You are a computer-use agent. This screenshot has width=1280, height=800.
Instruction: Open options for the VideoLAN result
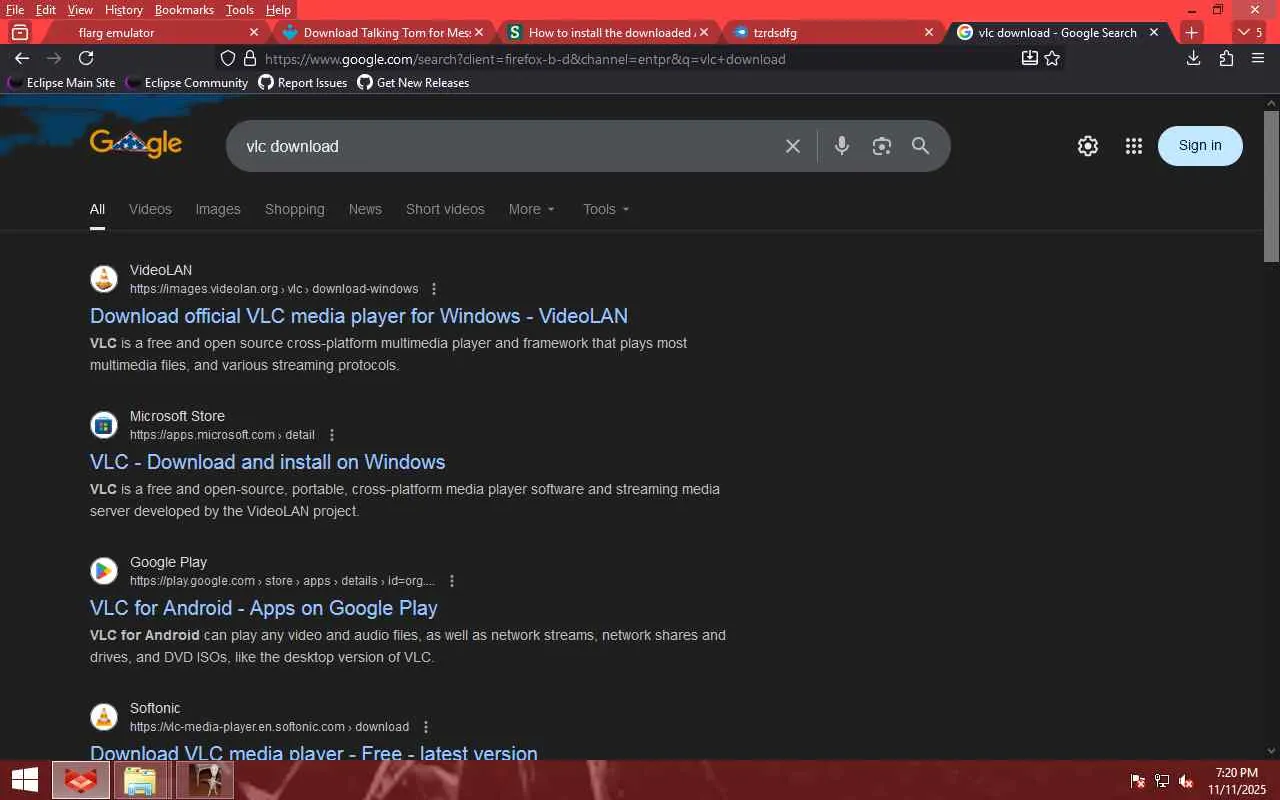pos(434,289)
